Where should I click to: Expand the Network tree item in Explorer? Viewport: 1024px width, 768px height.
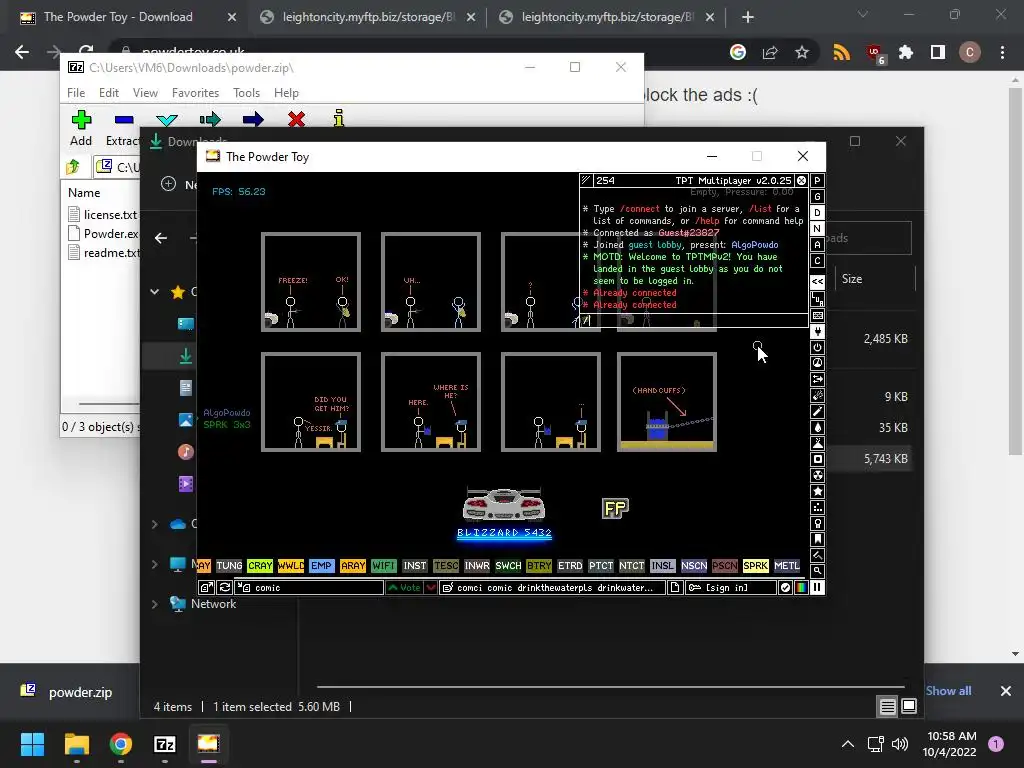[x=155, y=604]
